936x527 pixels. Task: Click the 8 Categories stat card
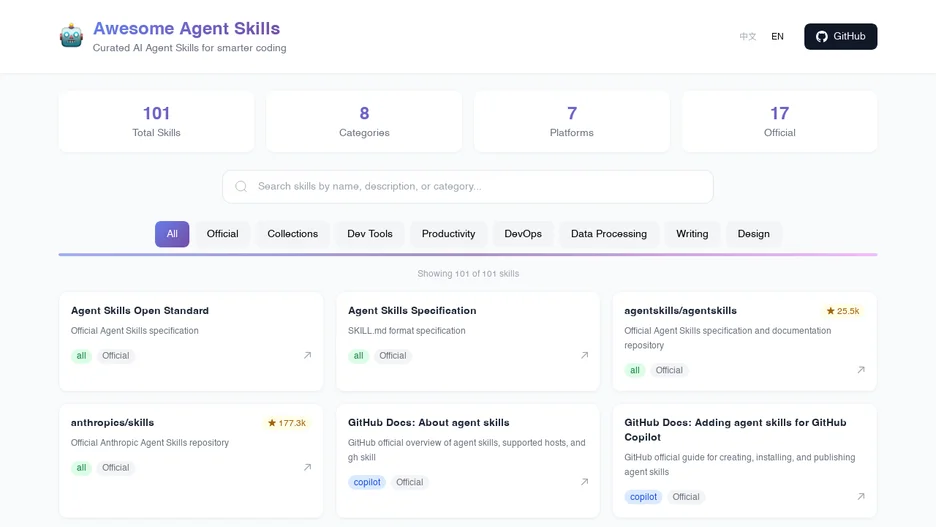(364, 121)
